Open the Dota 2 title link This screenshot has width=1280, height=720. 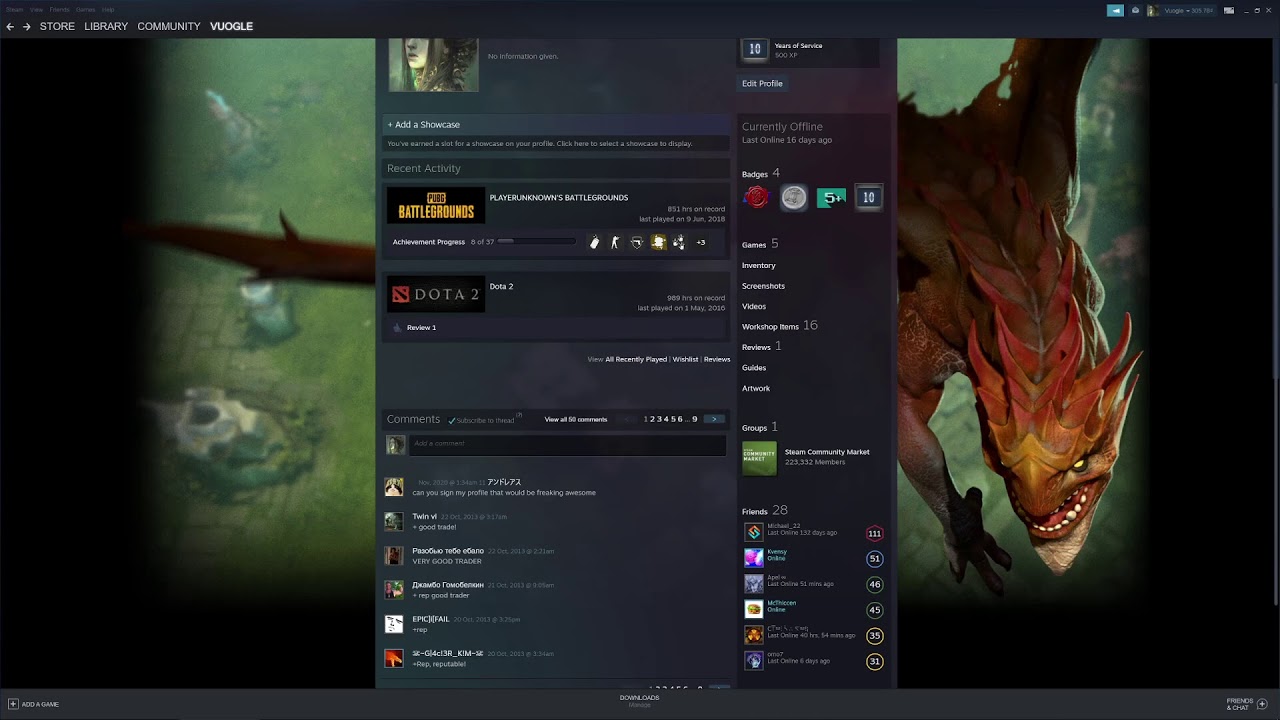[501, 287]
